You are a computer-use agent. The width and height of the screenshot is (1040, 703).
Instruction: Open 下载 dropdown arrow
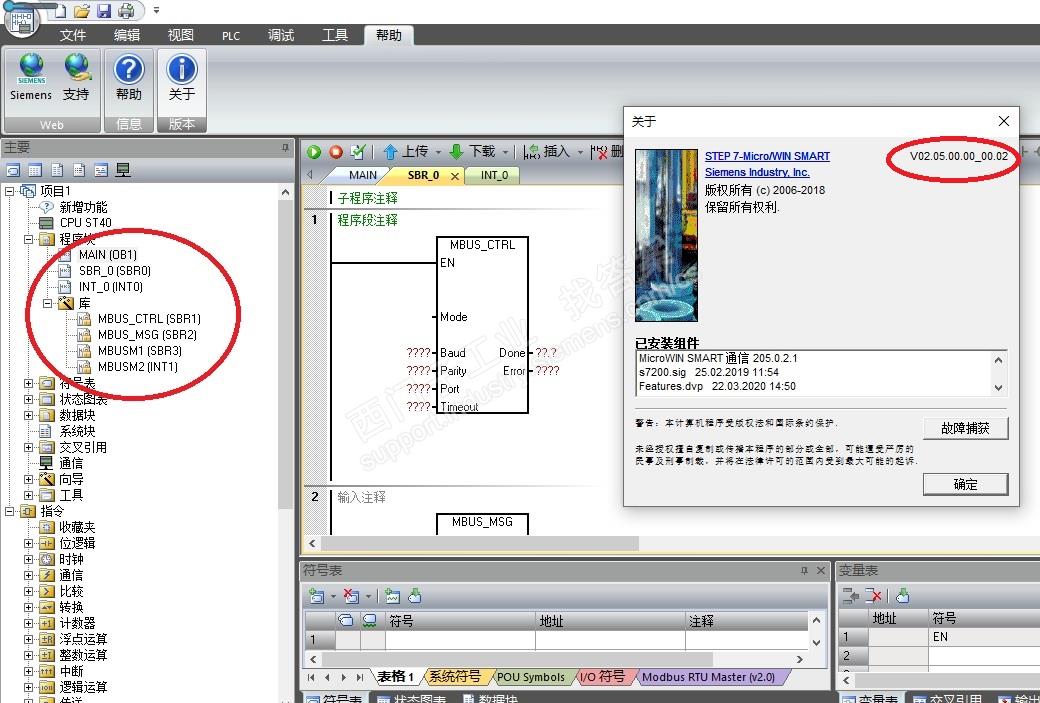pyautogui.click(x=505, y=153)
